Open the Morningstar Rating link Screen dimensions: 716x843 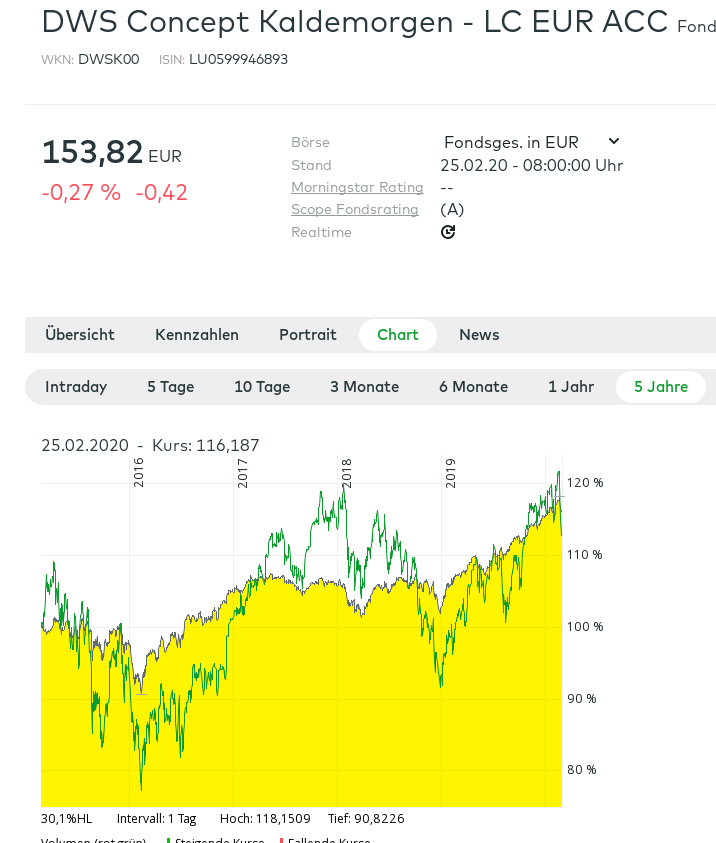357,187
